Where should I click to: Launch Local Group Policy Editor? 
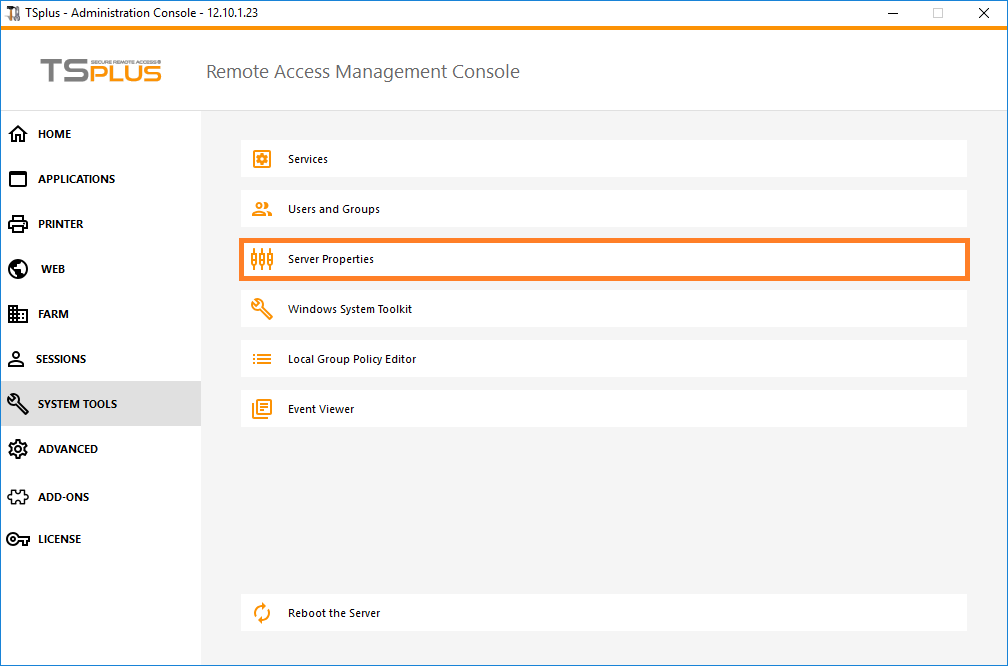tap(352, 359)
